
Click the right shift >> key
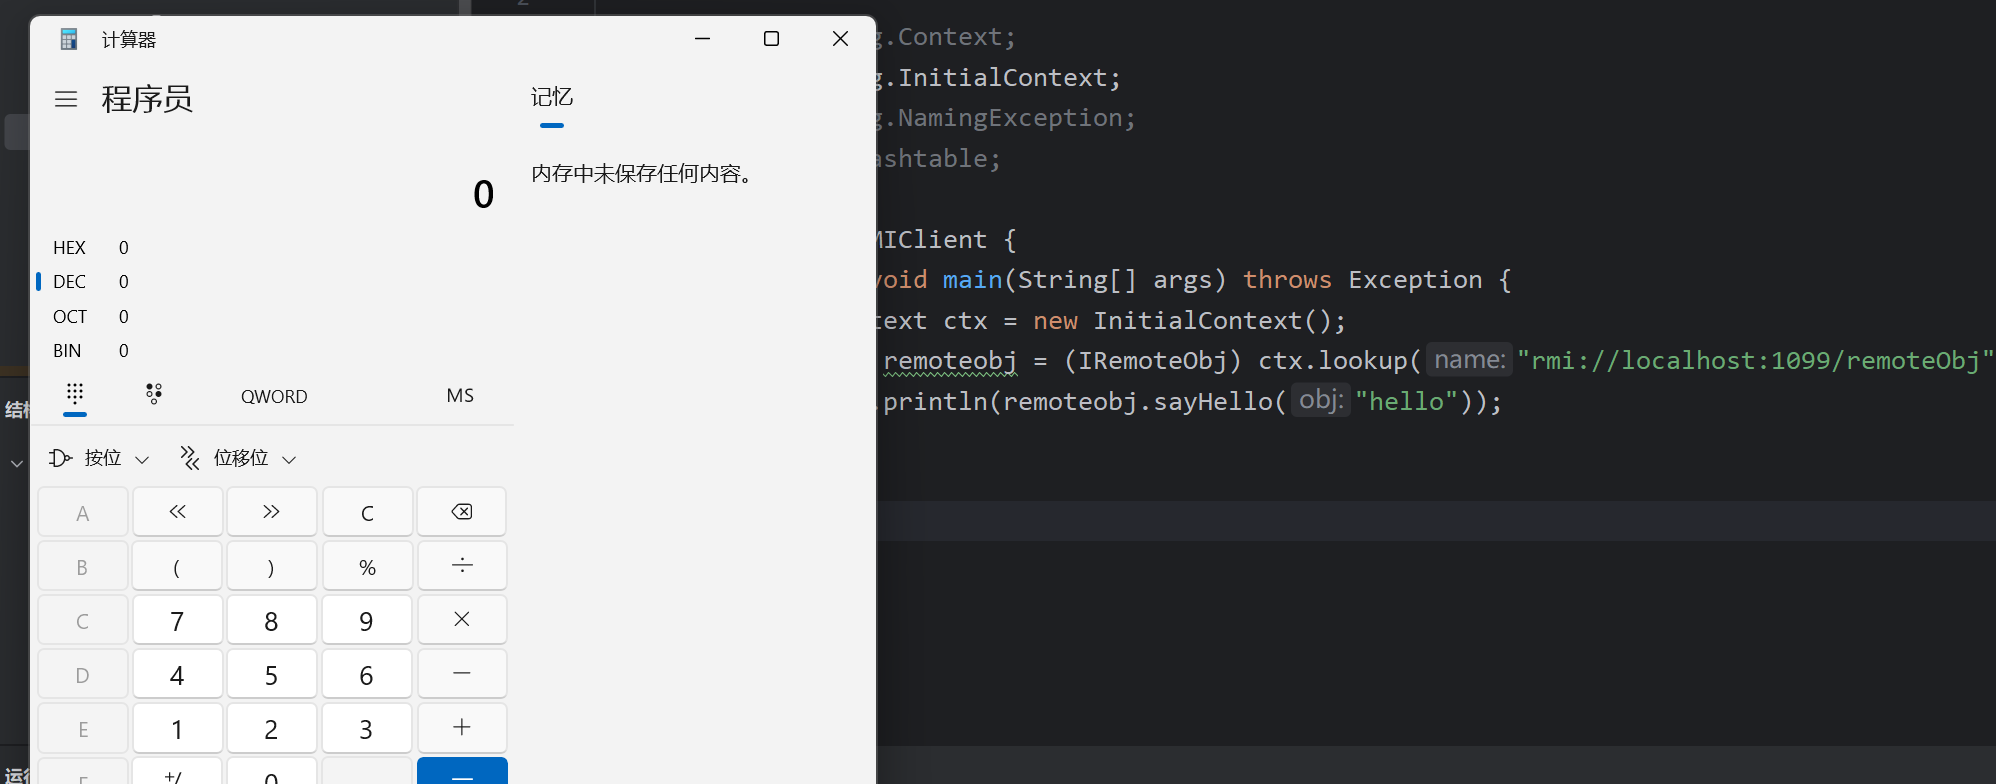[271, 512]
